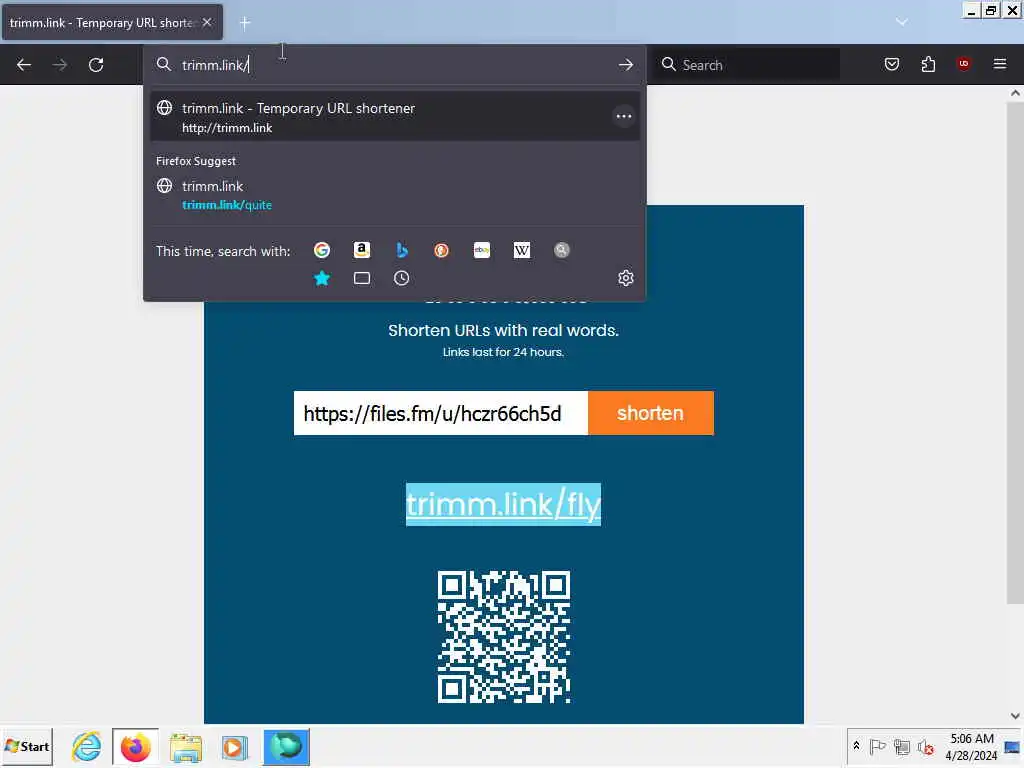Open the three-dot menu on trimm.link result
The image size is (1024, 768).
pyautogui.click(x=624, y=116)
